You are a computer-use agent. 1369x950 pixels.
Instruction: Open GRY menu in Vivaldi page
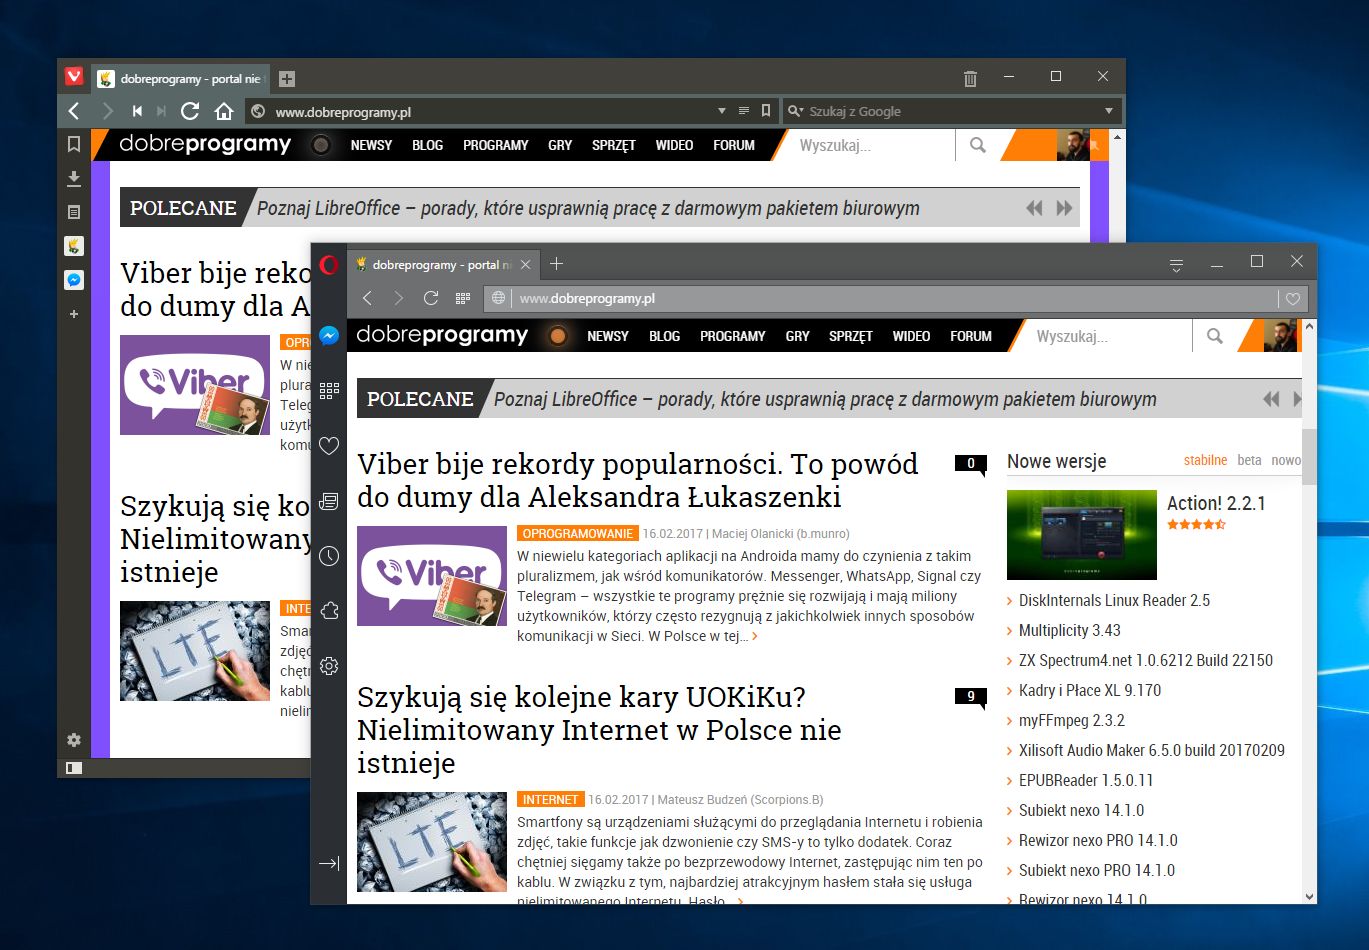point(560,145)
